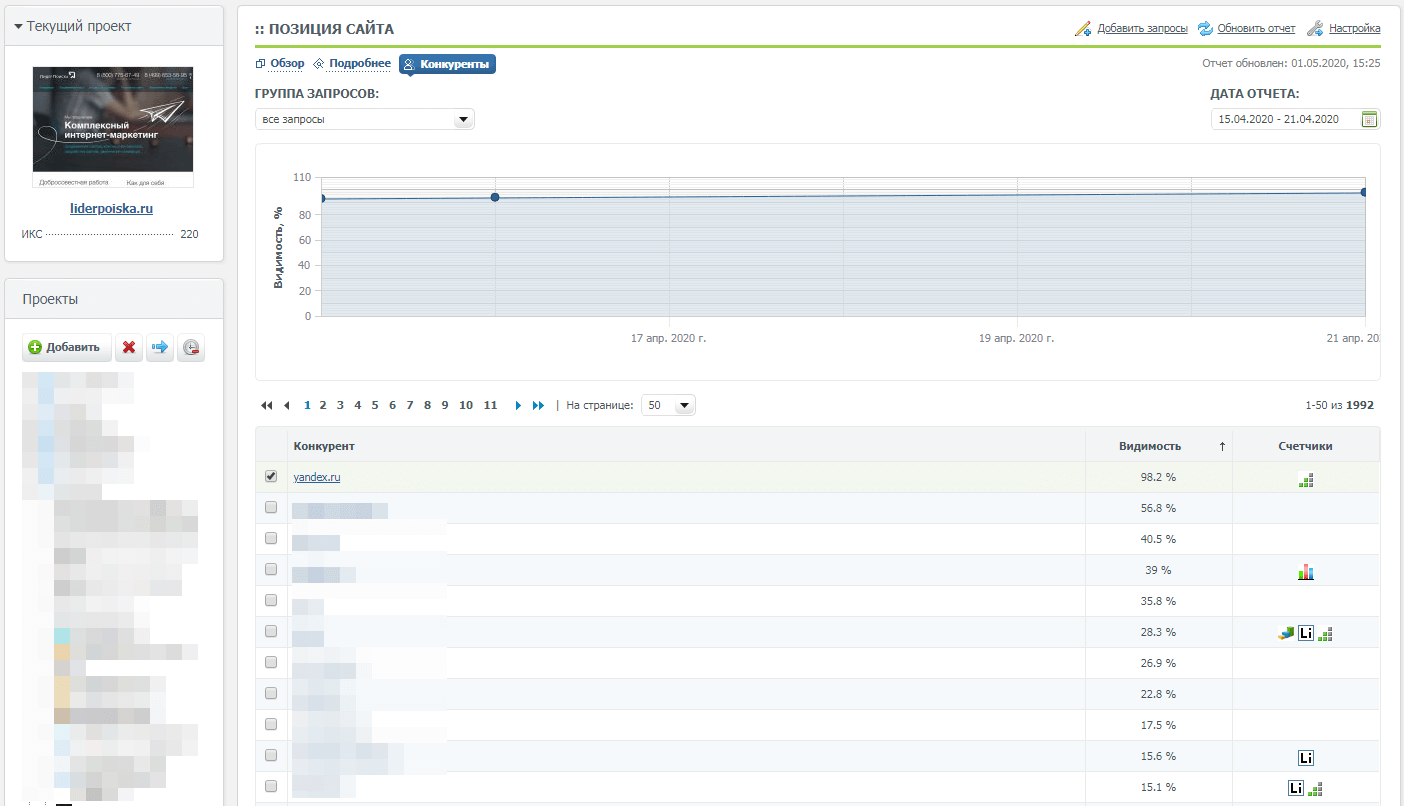Go to first page double-arrow icon

pyautogui.click(x=267, y=406)
